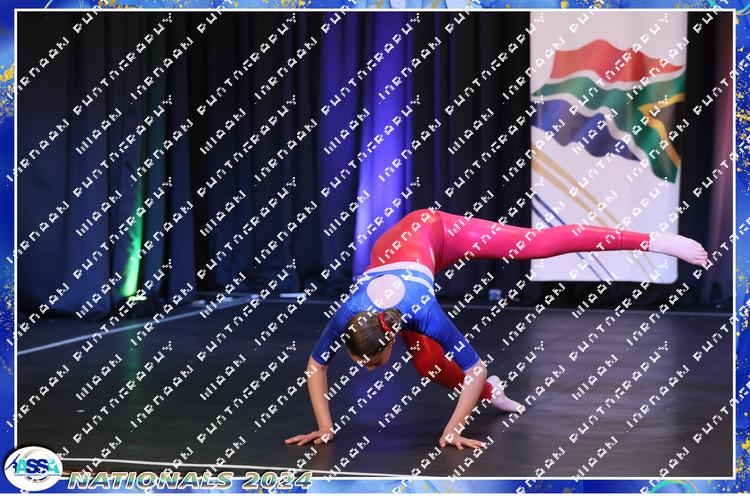The width and height of the screenshot is (750, 500).
Task: Click the South African flag banner
Action: 608,147
